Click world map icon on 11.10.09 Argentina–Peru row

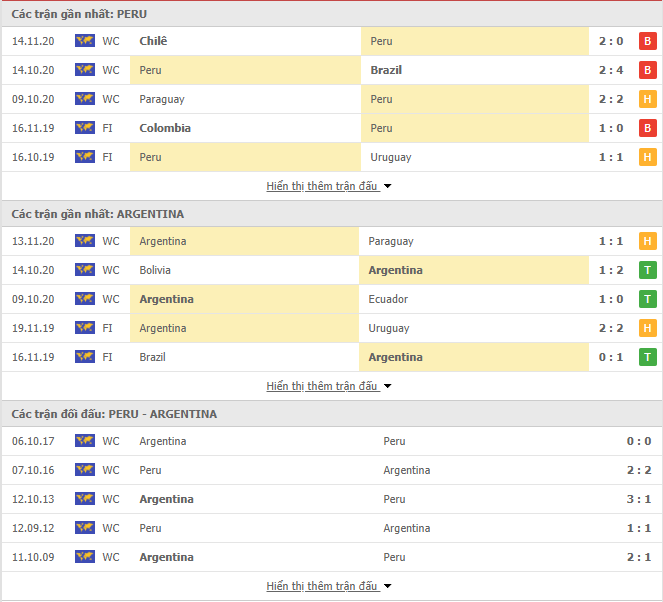click(x=85, y=557)
